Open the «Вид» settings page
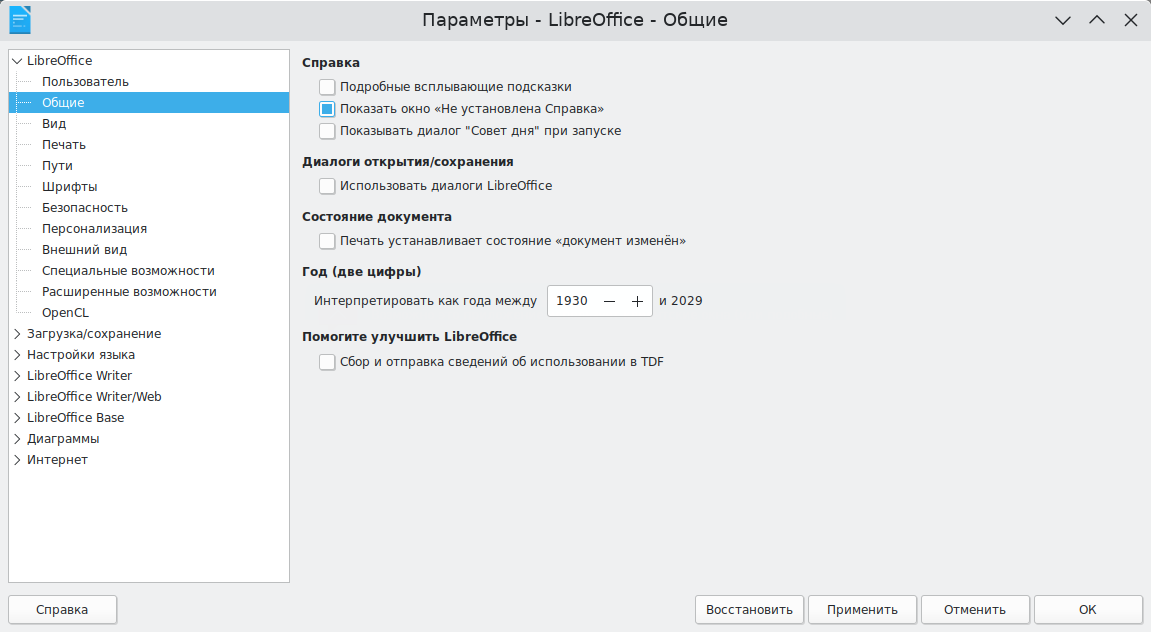This screenshot has width=1151, height=632. [x=54, y=123]
